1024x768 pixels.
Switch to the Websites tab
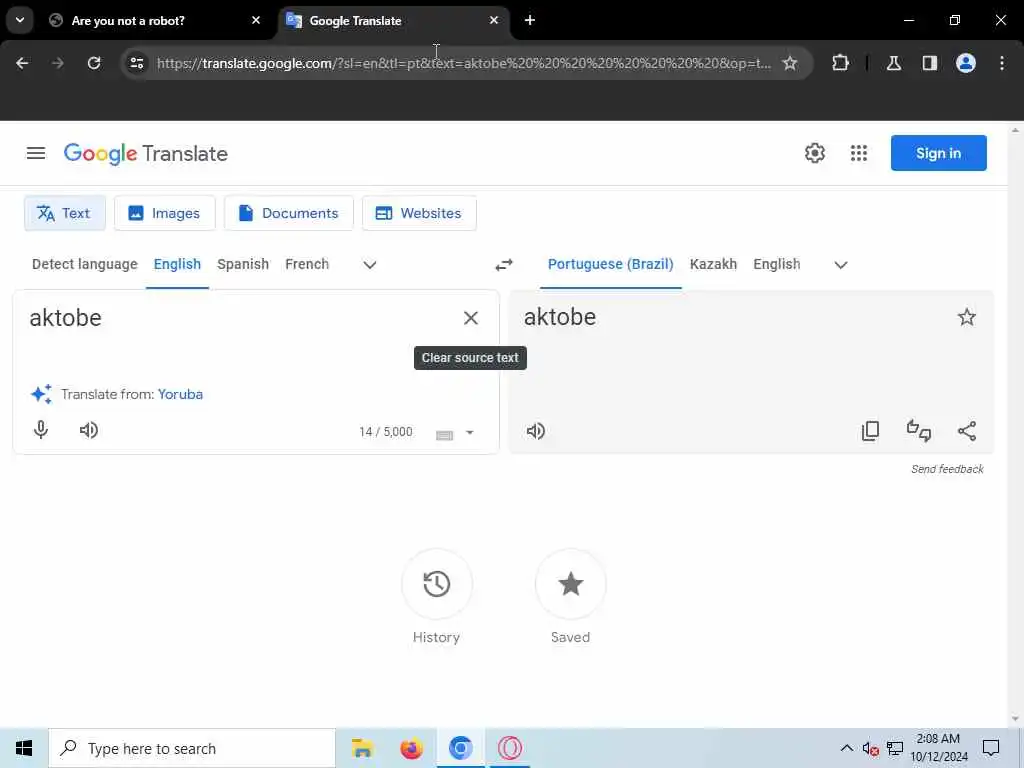pyautogui.click(x=419, y=213)
